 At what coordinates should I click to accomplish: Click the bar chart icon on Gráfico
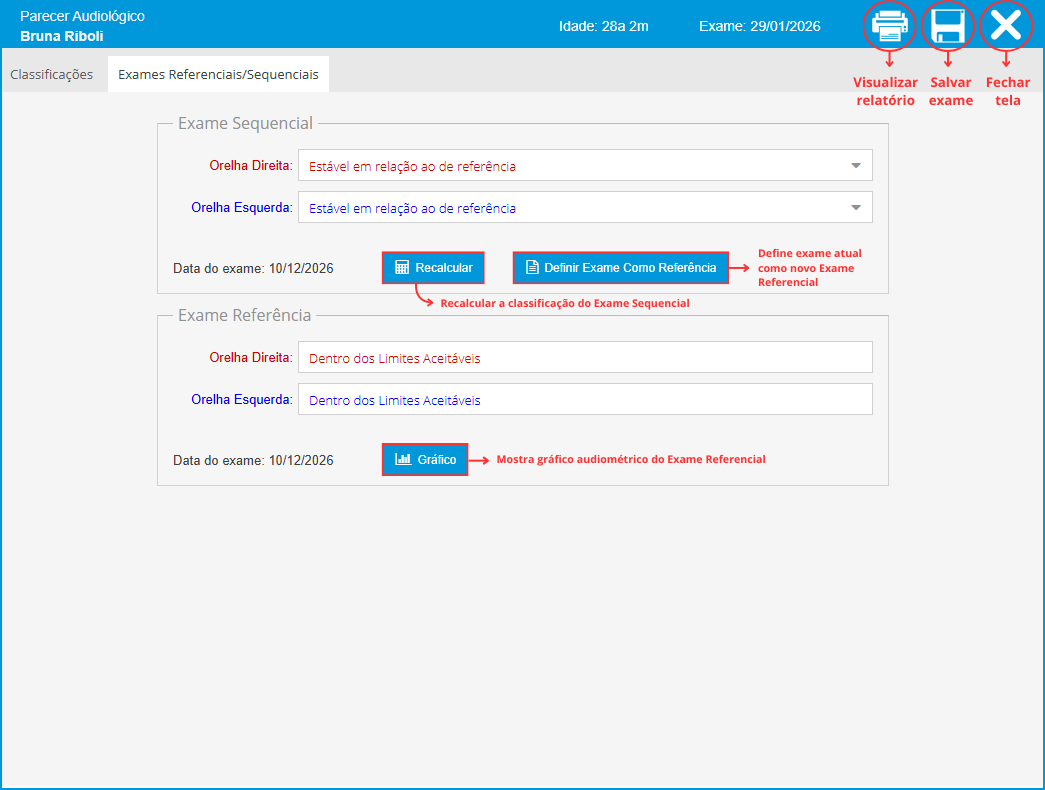(403, 460)
